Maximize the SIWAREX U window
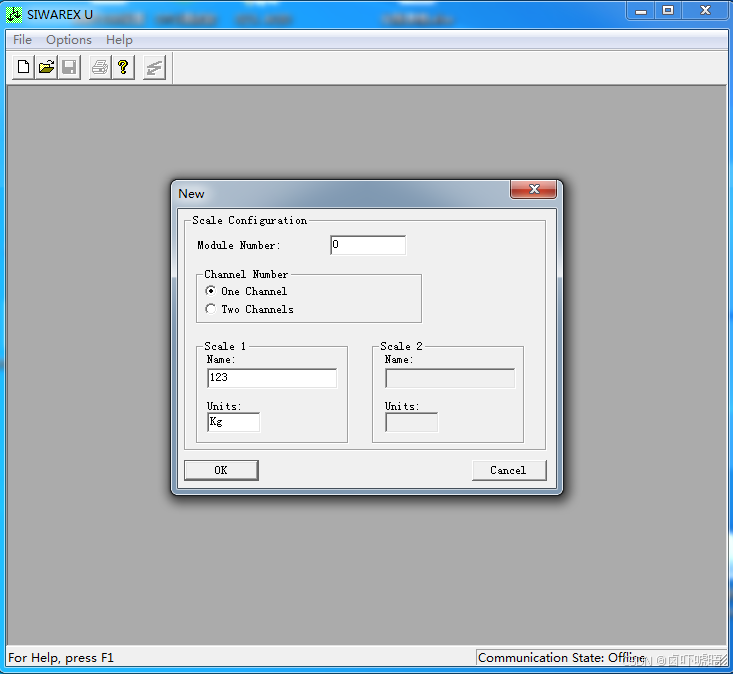 [x=668, y=11]
